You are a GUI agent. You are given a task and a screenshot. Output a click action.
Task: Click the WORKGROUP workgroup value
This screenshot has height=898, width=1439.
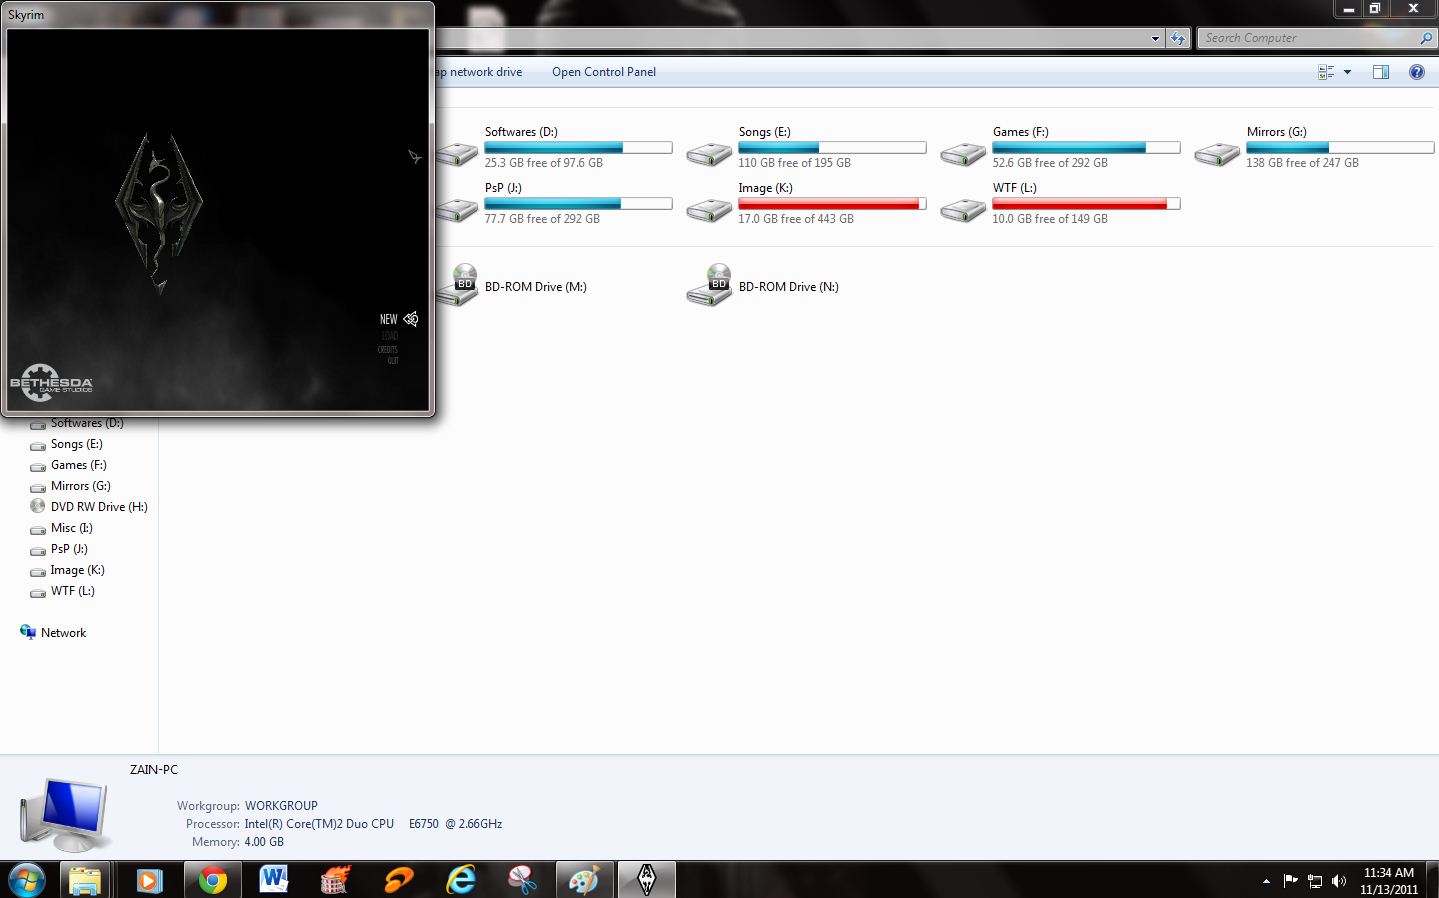pos(281,806)
